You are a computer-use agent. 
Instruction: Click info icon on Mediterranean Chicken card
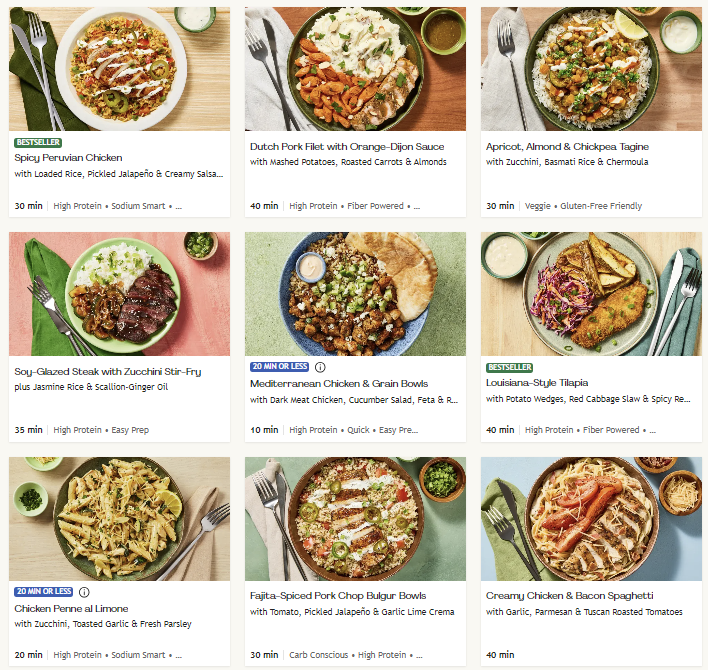320,367
